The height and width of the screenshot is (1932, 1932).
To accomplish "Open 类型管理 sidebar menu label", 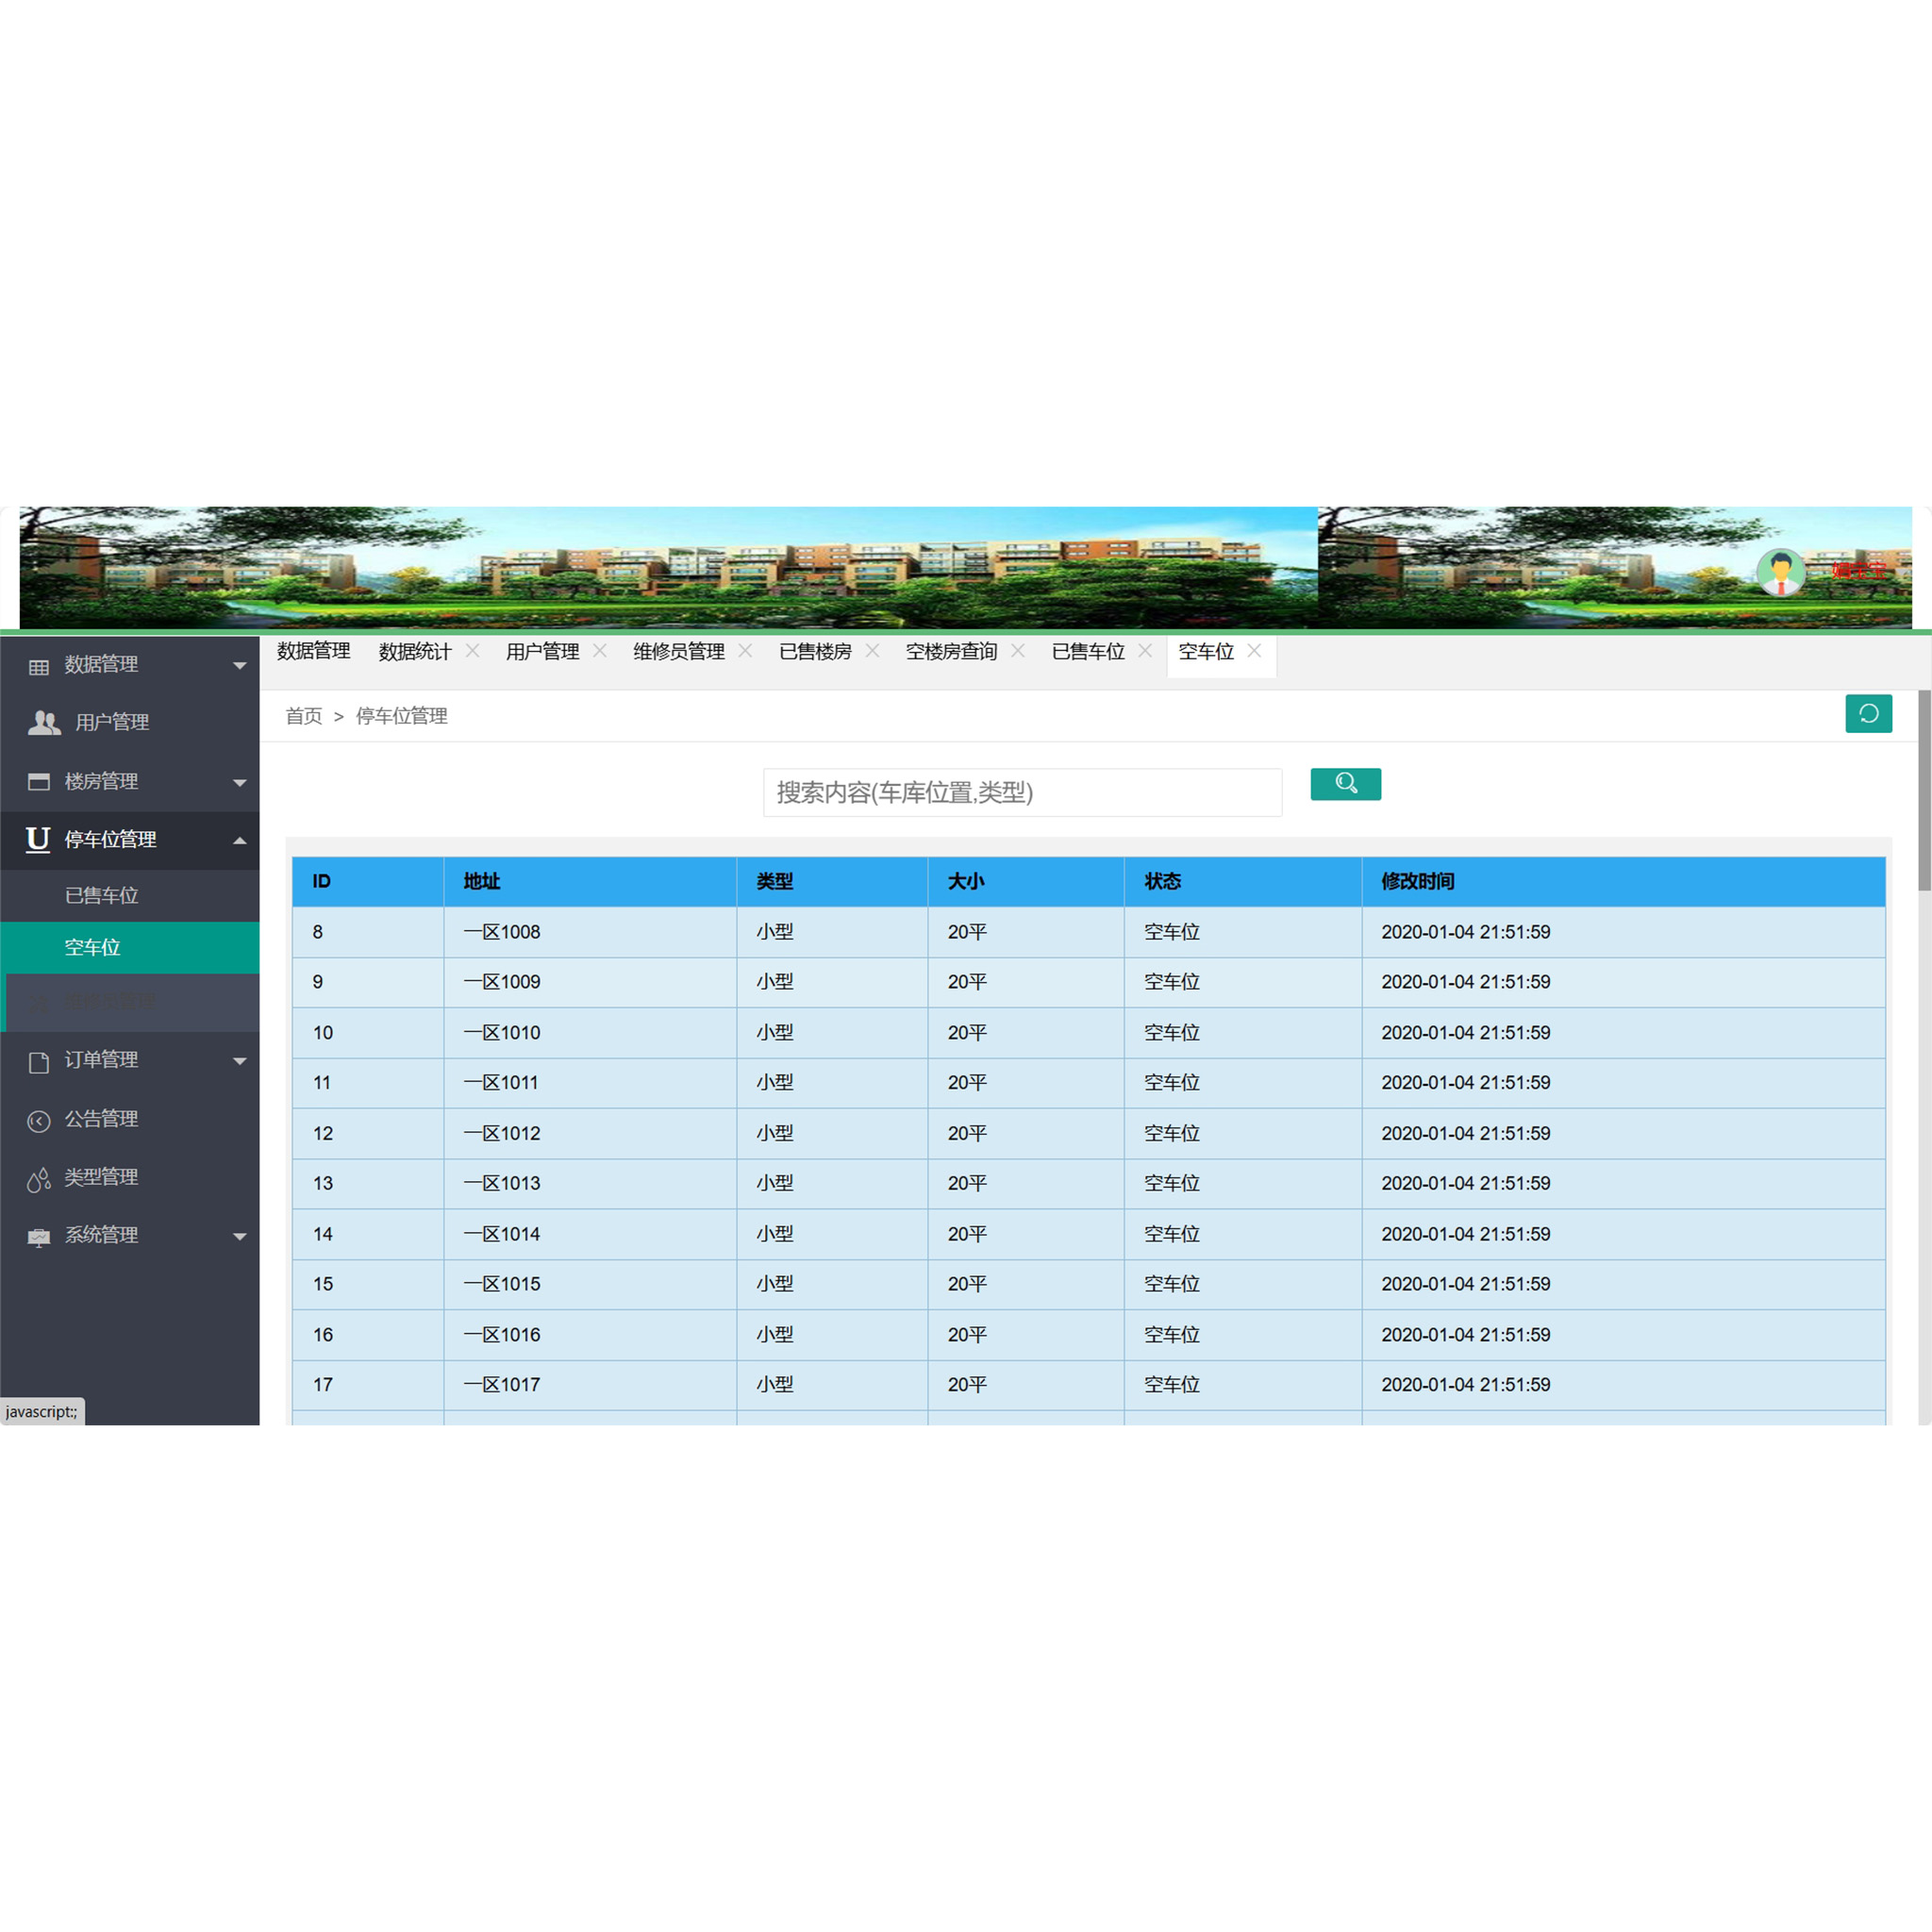I will click(x=101, y=1177).
